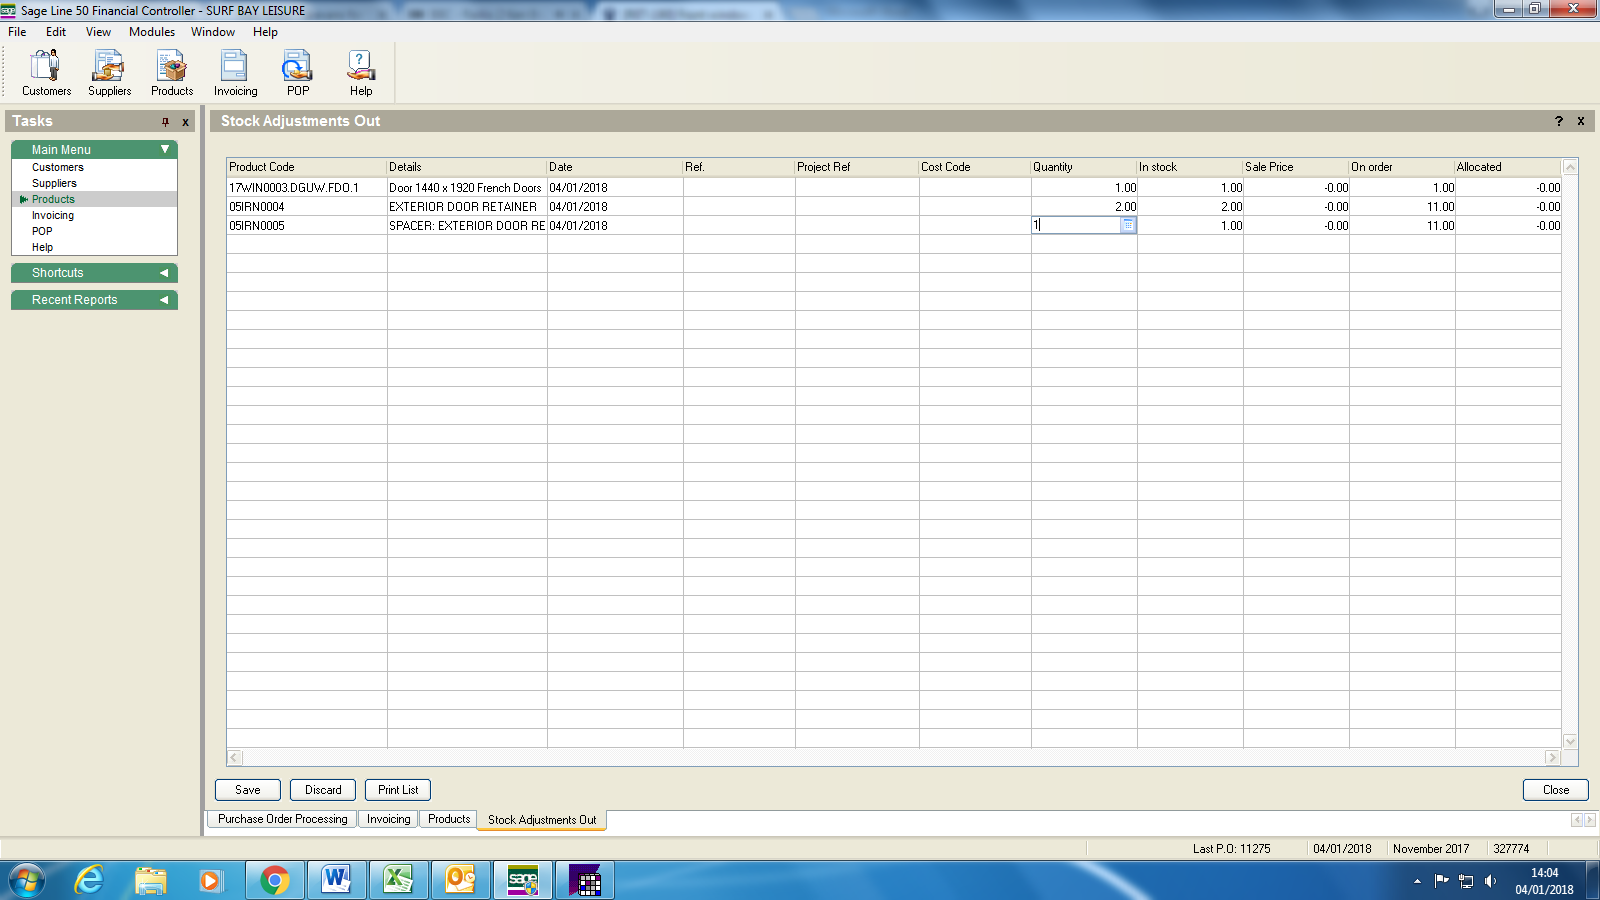Viewport: 1600px width, 900px height.
Task: Open calculator button in Quantity cell
Action: [x=1128, y=226]
